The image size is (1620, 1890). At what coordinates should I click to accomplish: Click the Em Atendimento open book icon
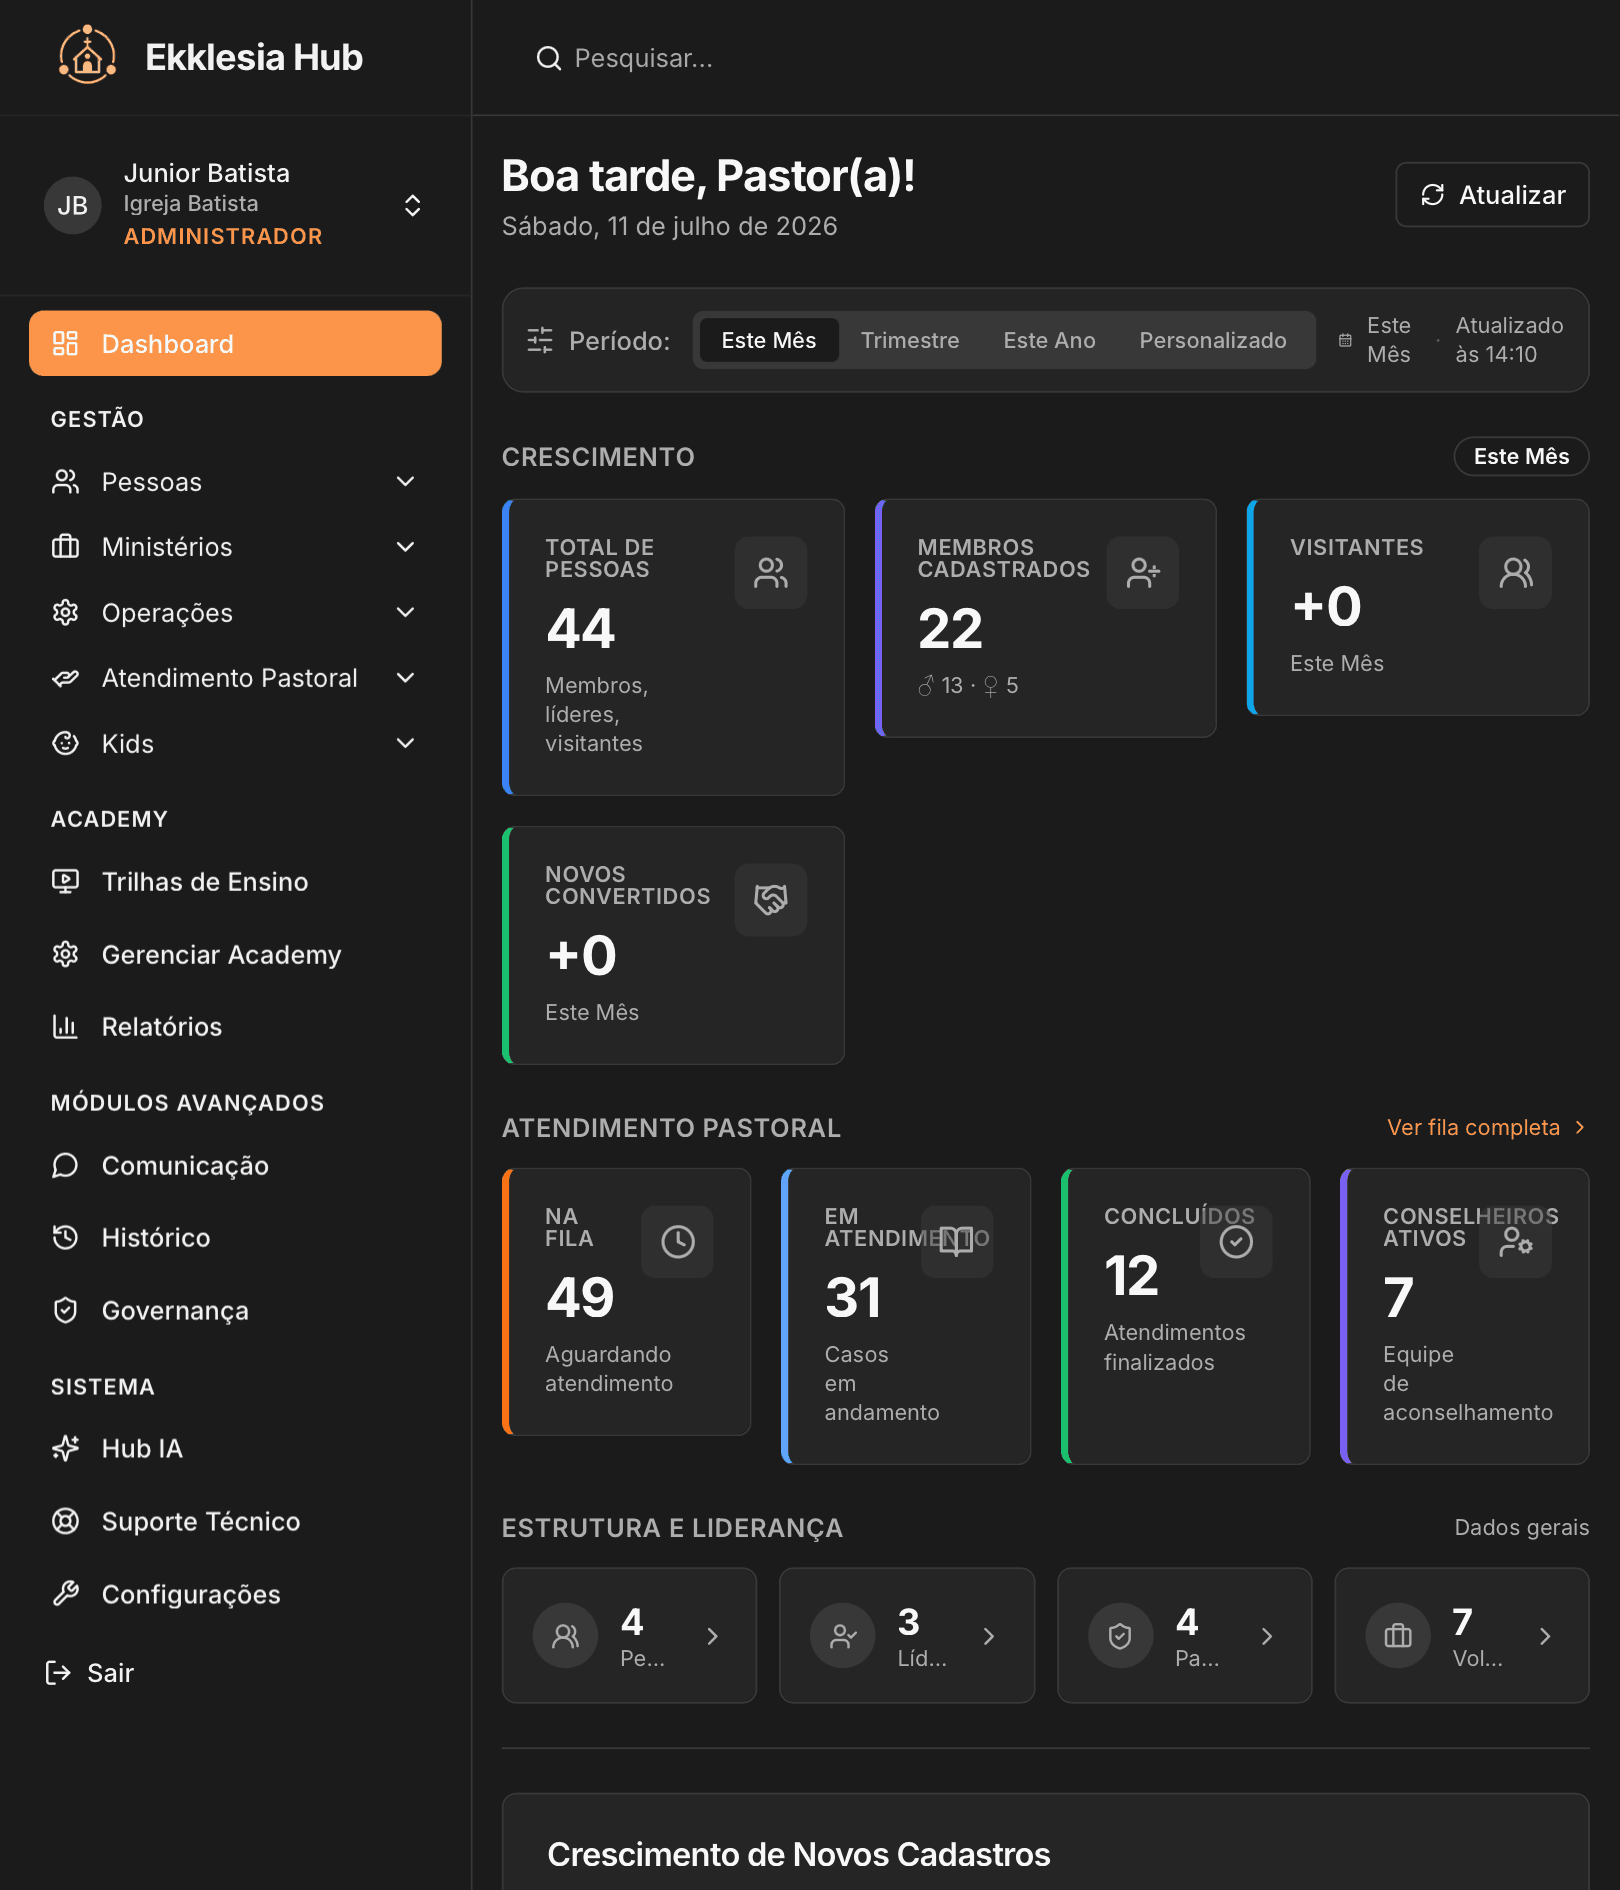pyautogui.click(x=957, y=1241)
